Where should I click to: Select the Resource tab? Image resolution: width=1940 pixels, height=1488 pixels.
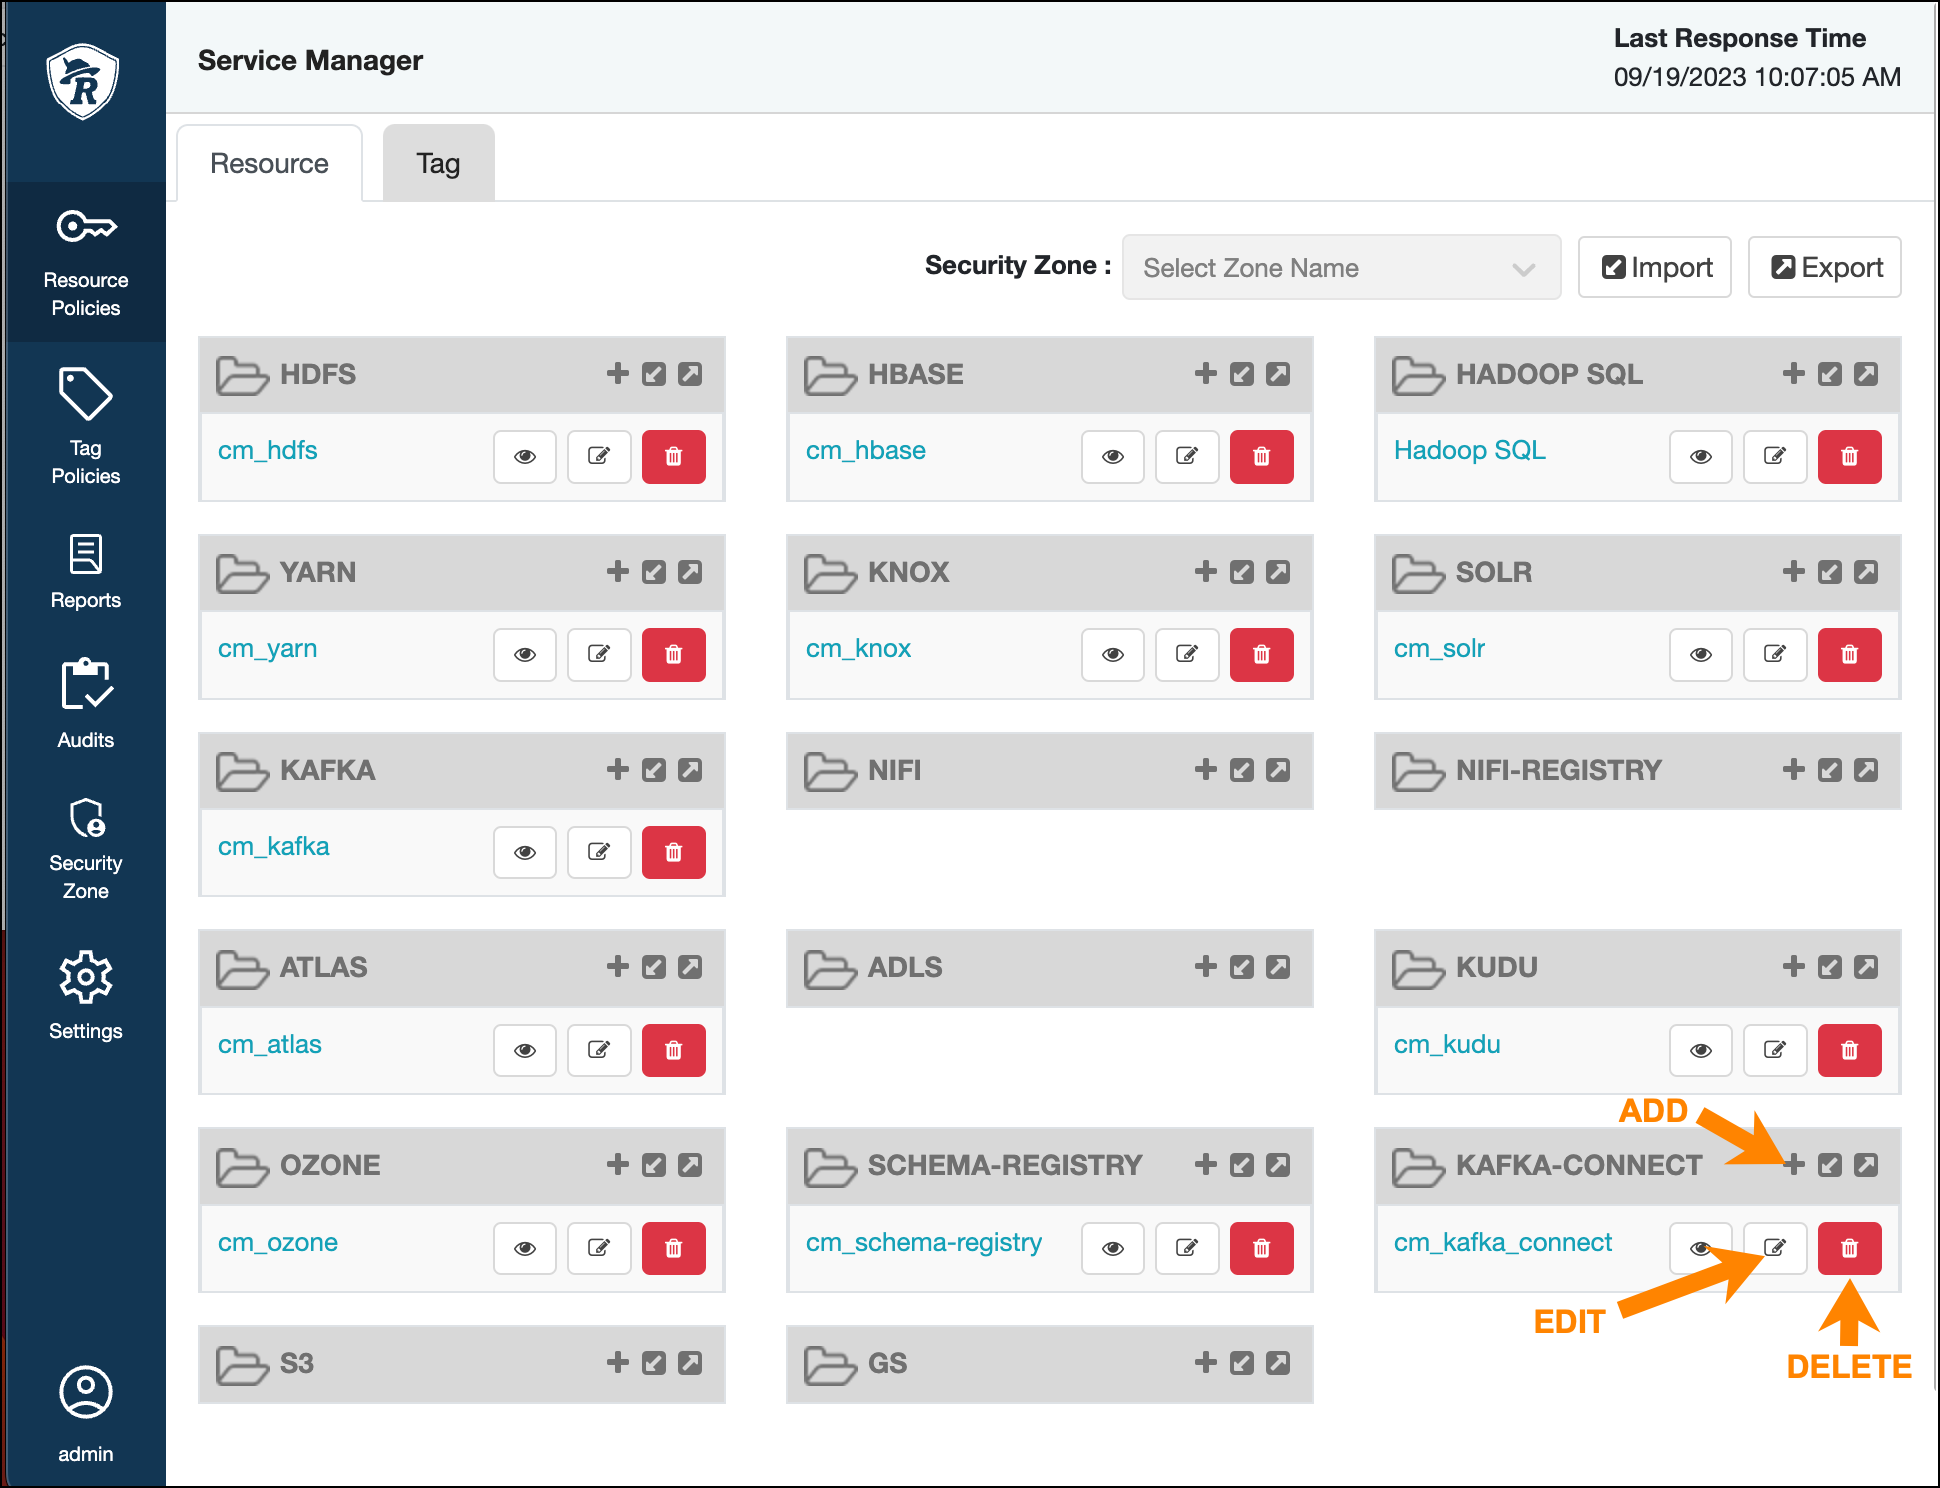269,162
